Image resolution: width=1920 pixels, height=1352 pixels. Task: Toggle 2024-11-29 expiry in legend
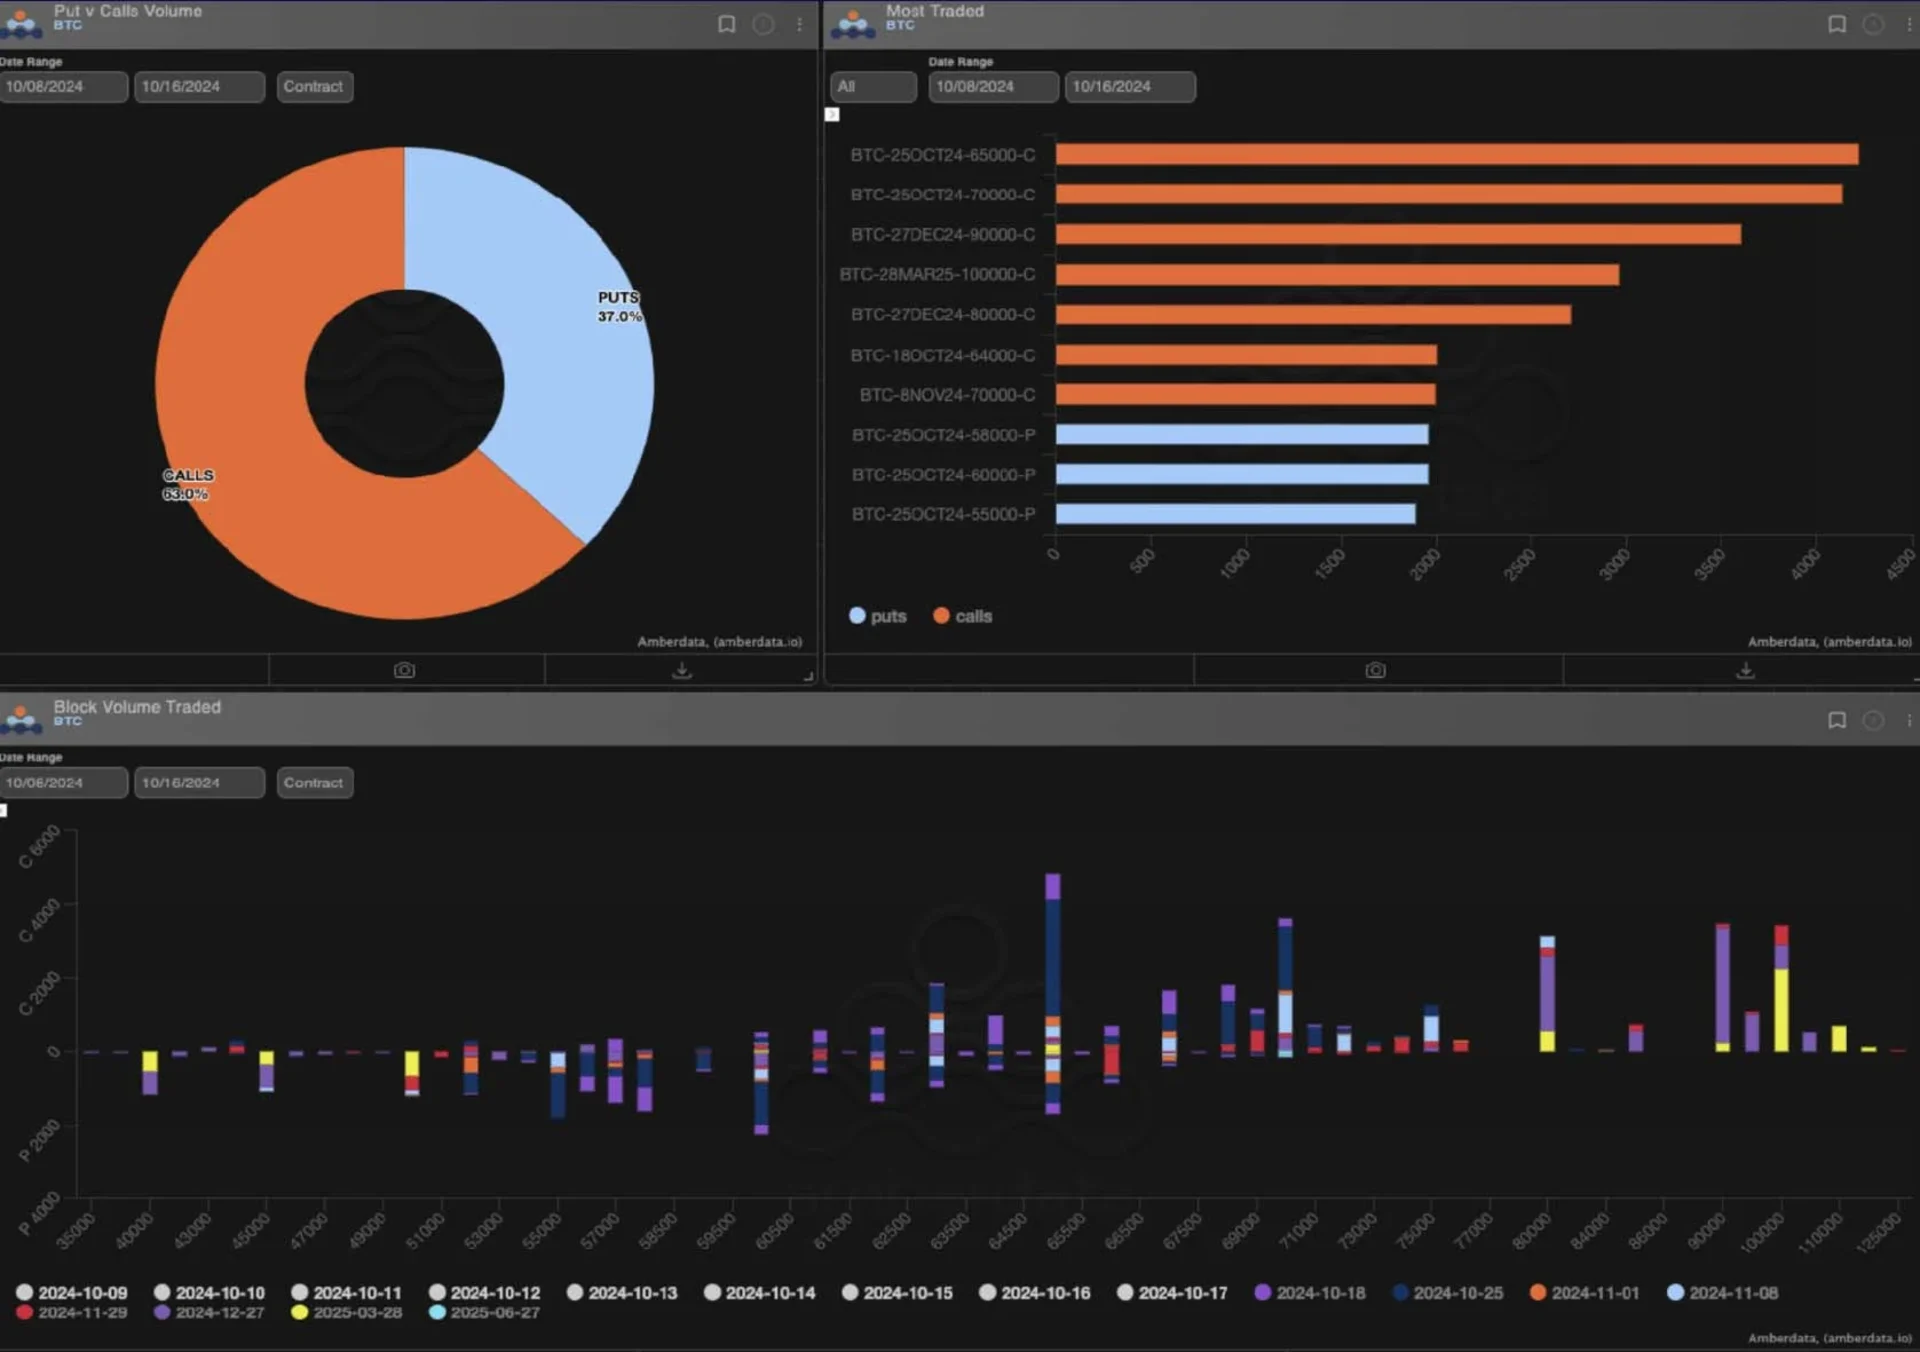pyautogui.click(x=72, y=1312)
